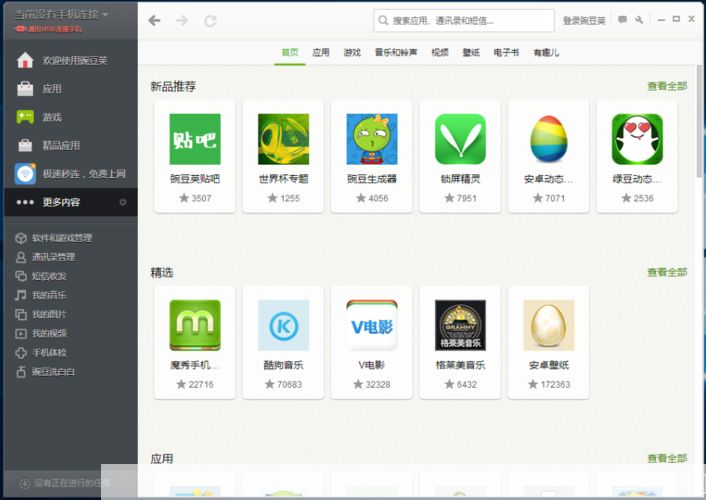This screenshot has width=706, height=500.
Task: Click the 70683 rating under 酷狗音乐
Action: pos(284,384)
